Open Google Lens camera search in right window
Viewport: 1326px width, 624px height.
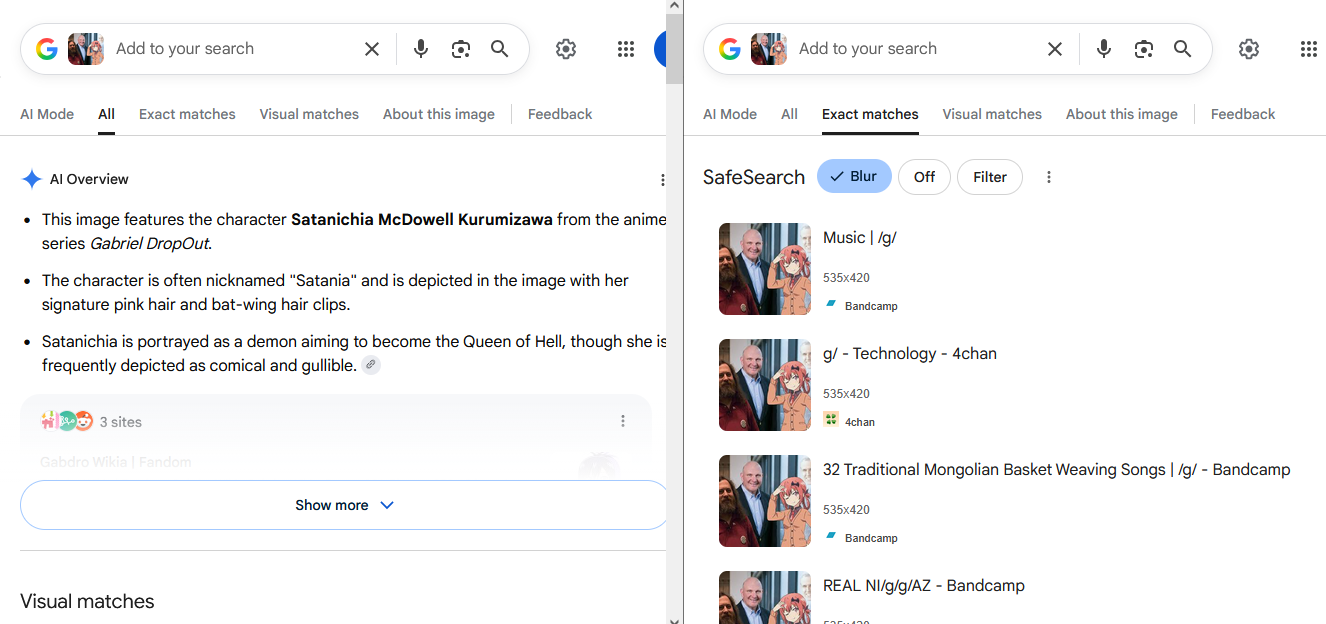tap(1144, 49)
